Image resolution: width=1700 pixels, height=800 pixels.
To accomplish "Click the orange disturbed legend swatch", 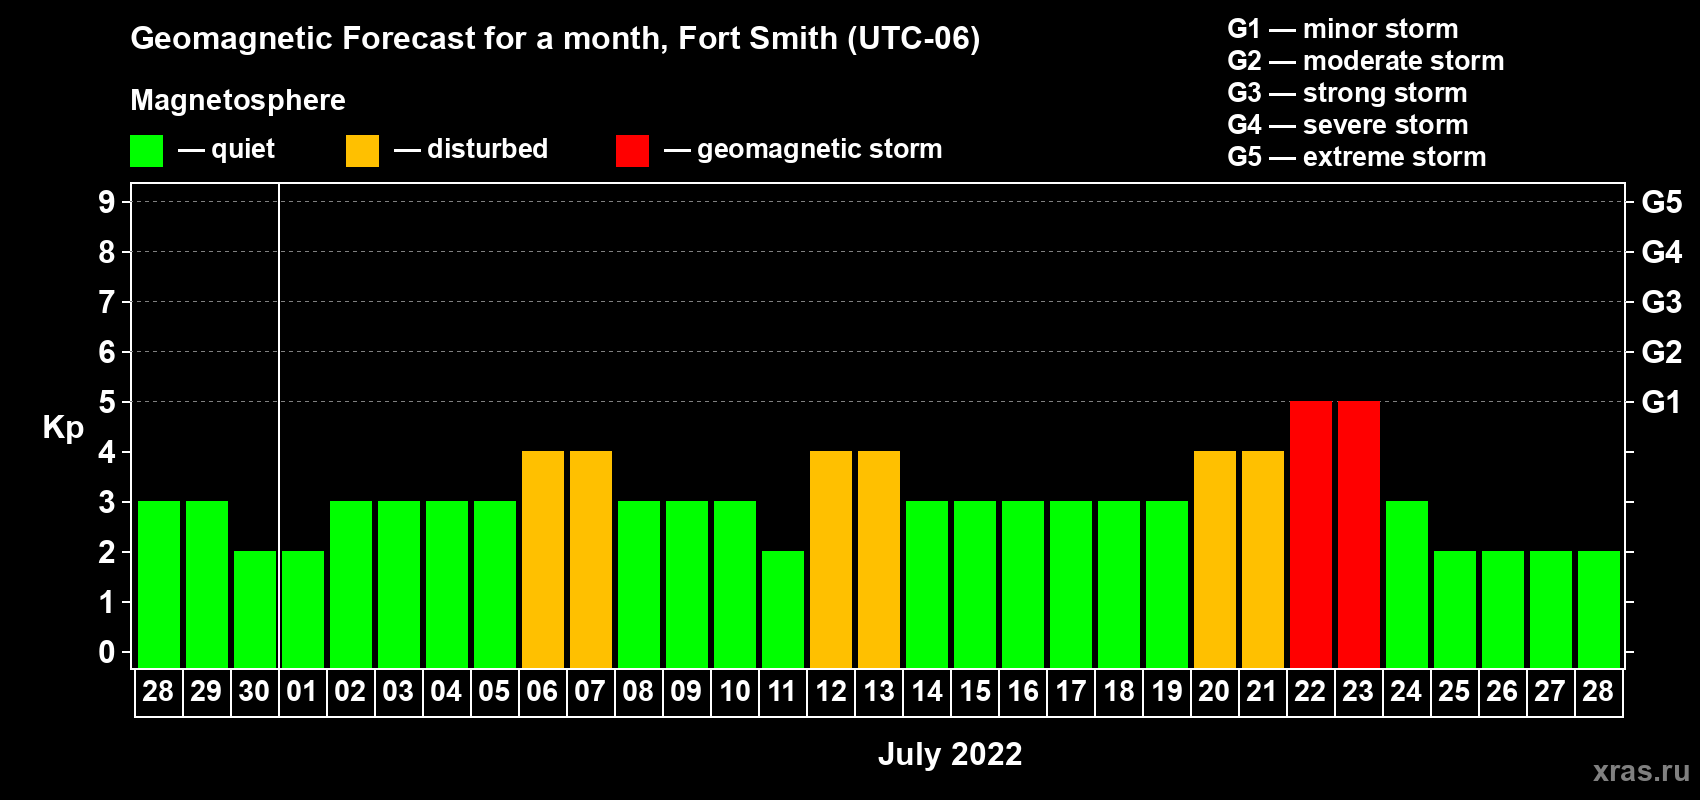I will (x=362, y=151).
